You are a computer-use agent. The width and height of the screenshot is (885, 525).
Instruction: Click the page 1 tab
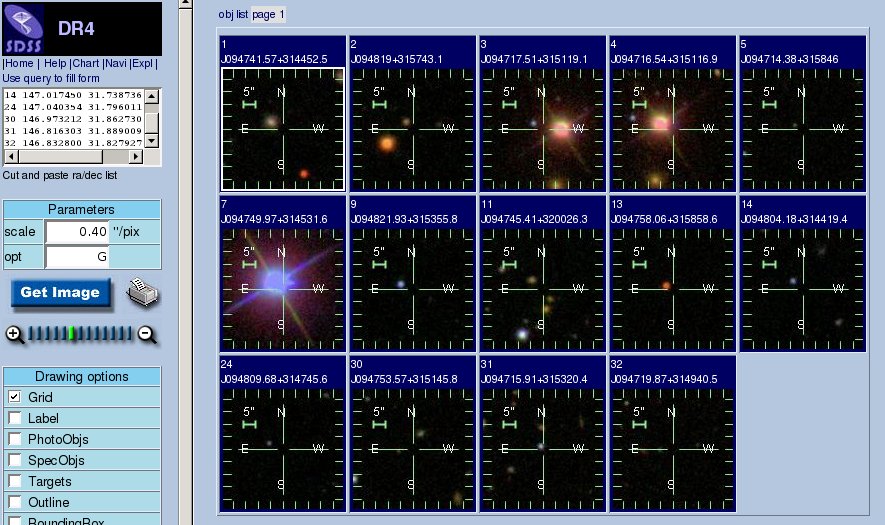[268, 15]
